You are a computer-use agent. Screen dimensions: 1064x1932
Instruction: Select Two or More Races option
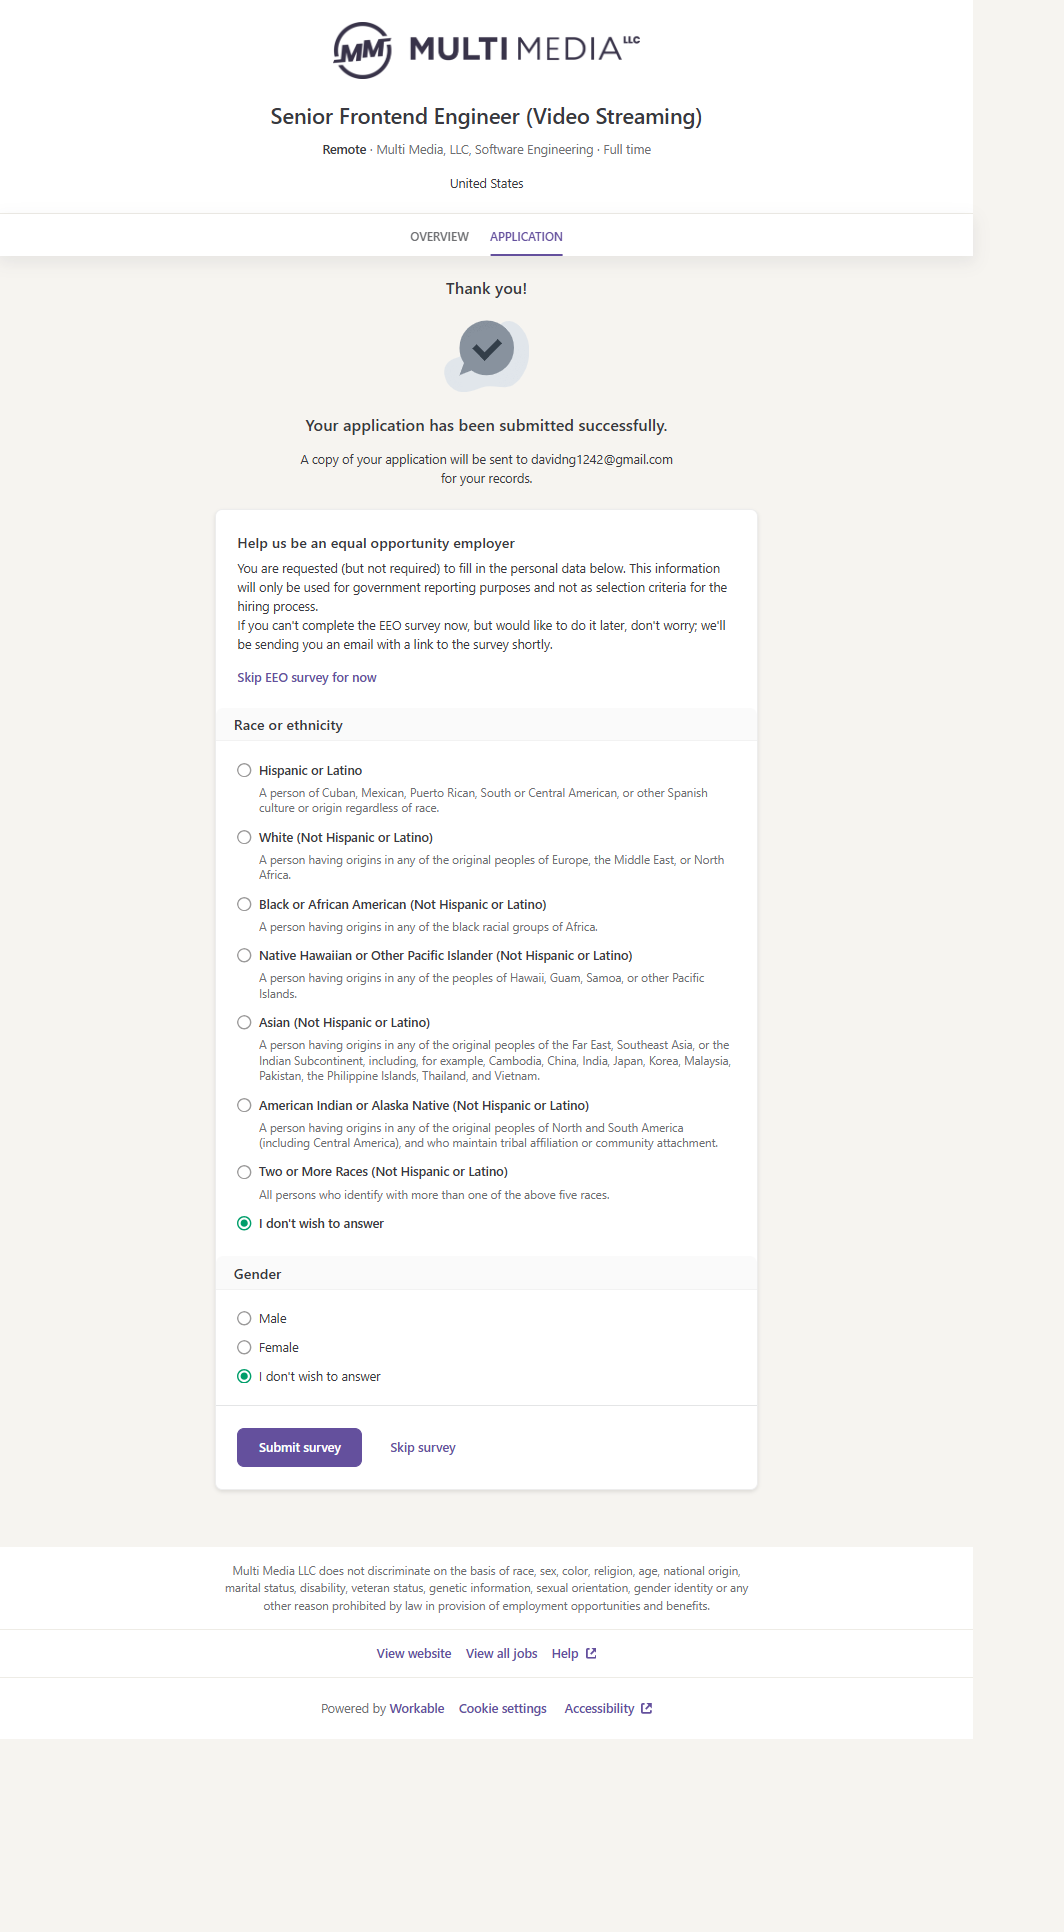[x=244, y=1172]
